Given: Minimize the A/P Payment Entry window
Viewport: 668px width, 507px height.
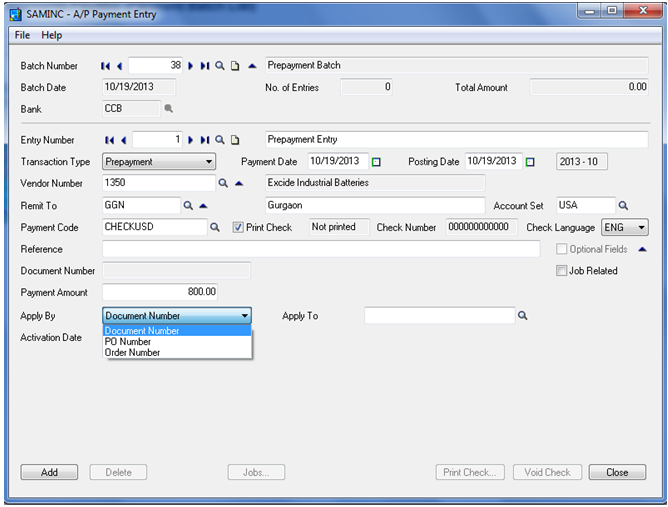Looking at the screenshot, I should tap(590, 10).
